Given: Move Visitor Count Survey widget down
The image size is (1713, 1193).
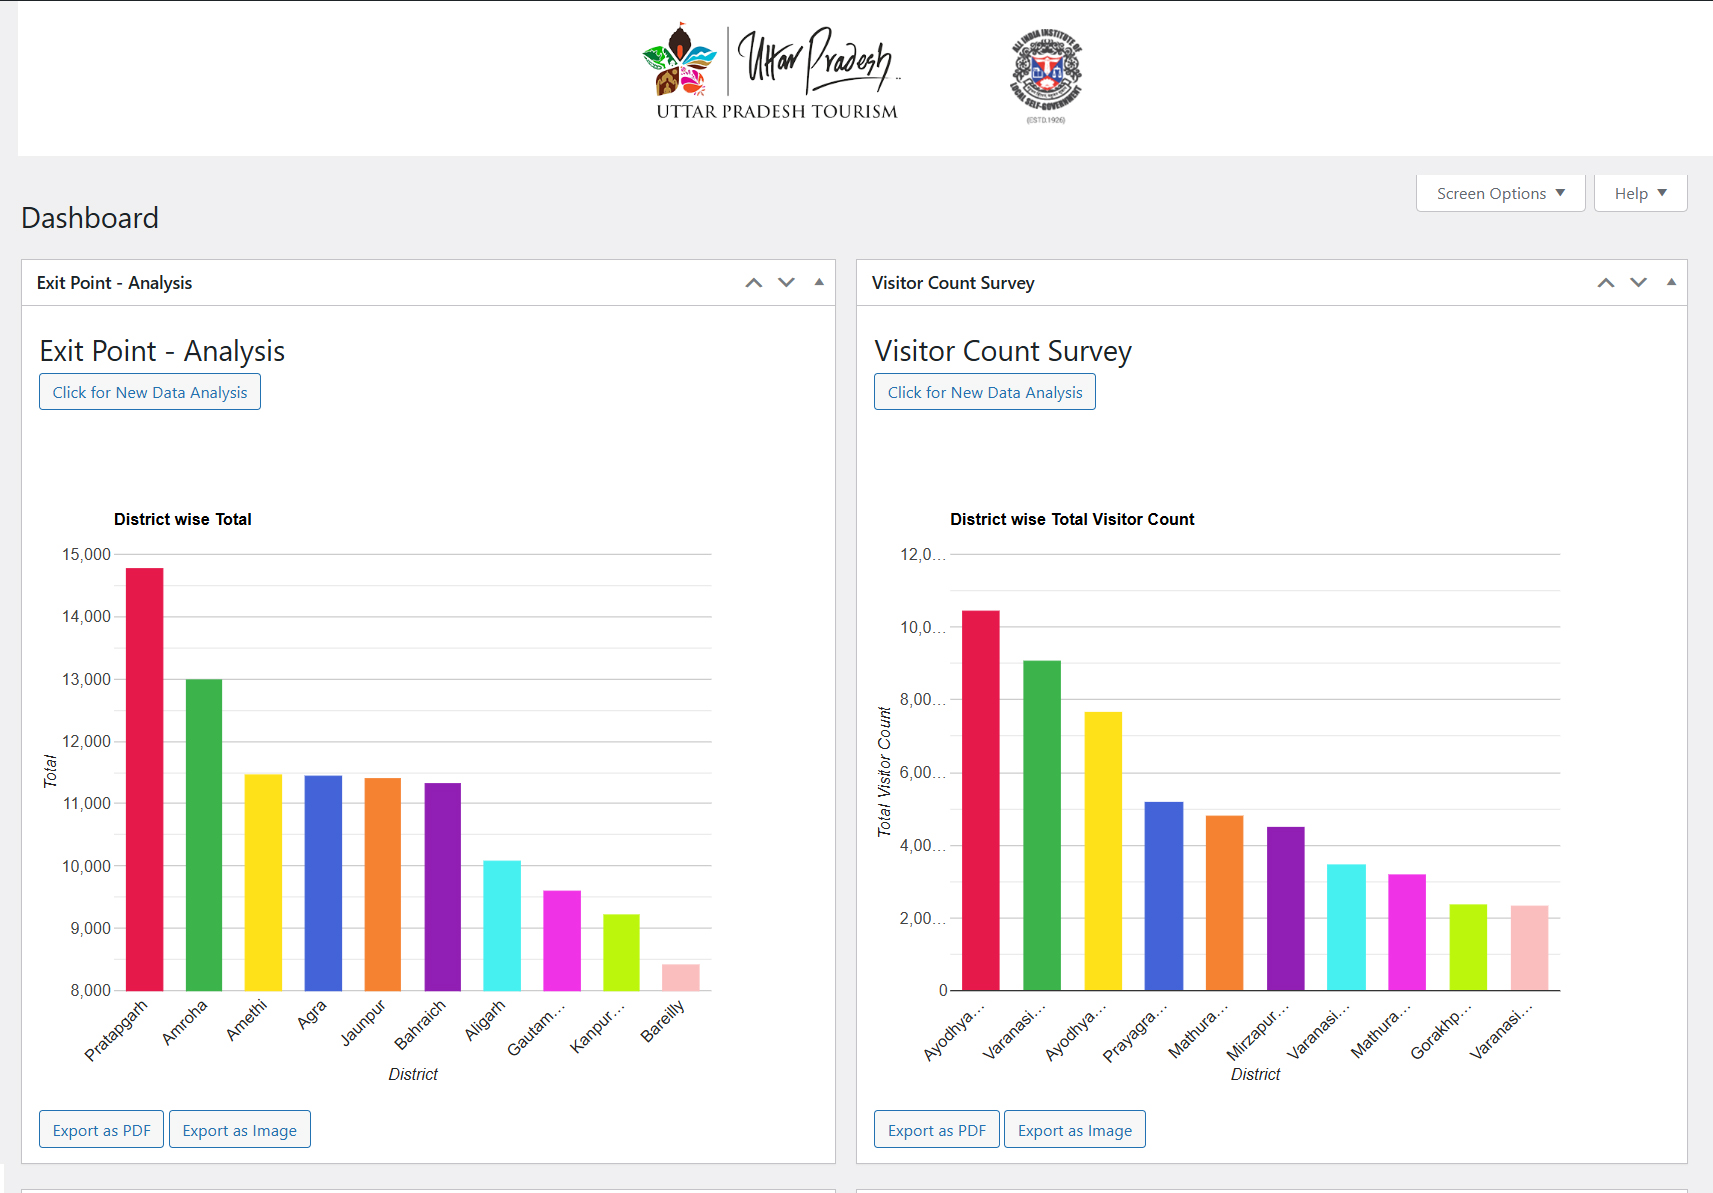Looking at the screenshot, I should tap(1639, 283).
